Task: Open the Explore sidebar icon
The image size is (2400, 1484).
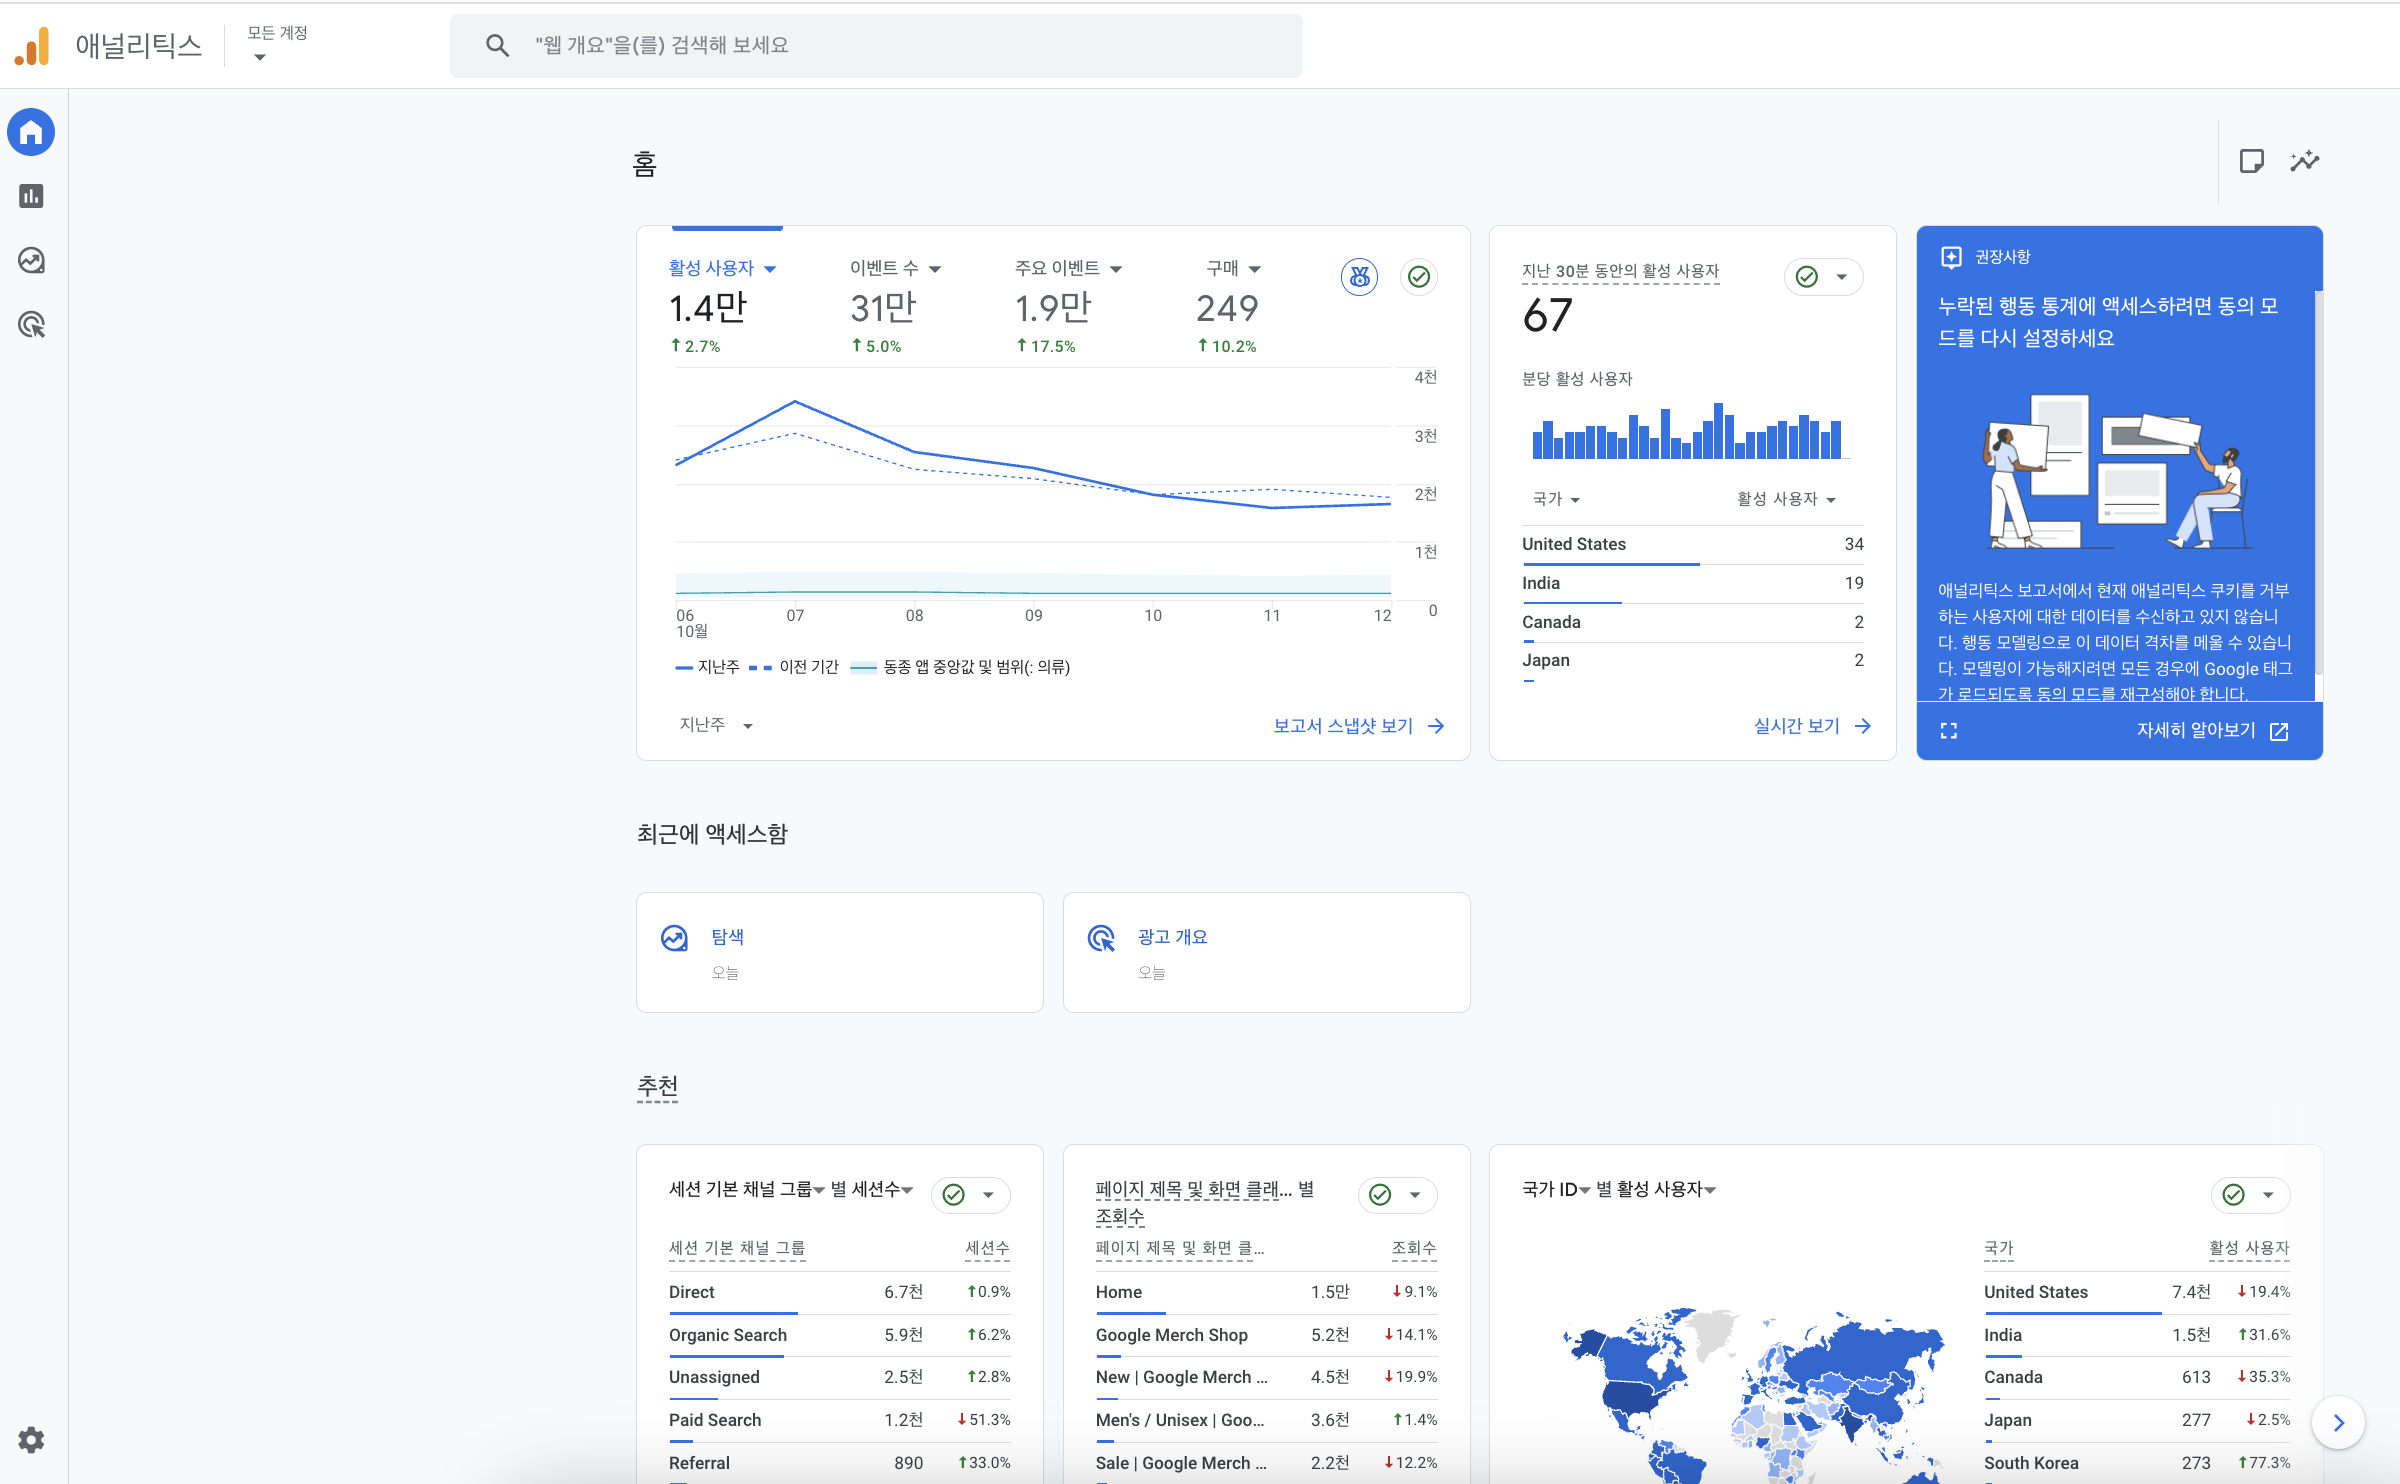Action: (31, 261)
